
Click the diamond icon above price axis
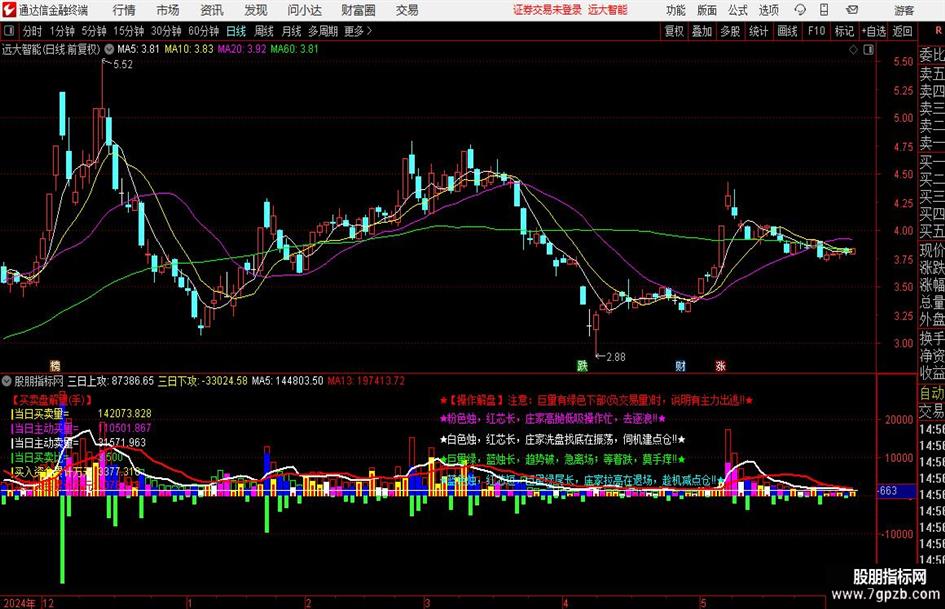point(853,49)
